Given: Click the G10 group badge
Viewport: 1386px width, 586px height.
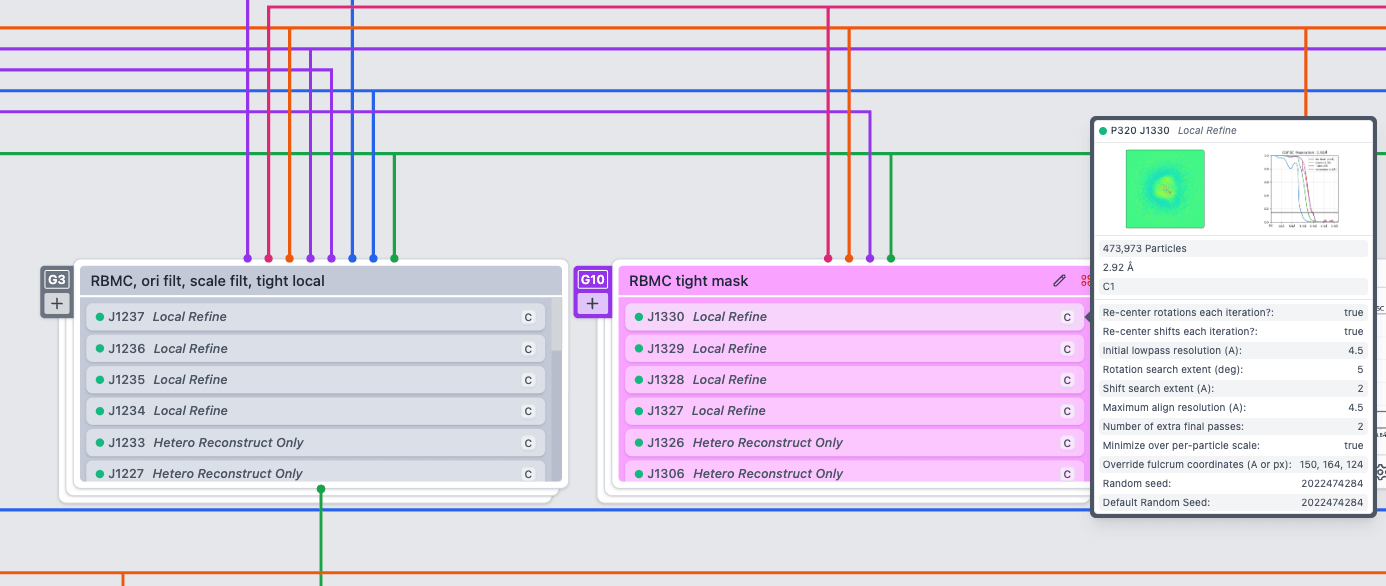Looking at the screenshot, I should coord(592,280).
